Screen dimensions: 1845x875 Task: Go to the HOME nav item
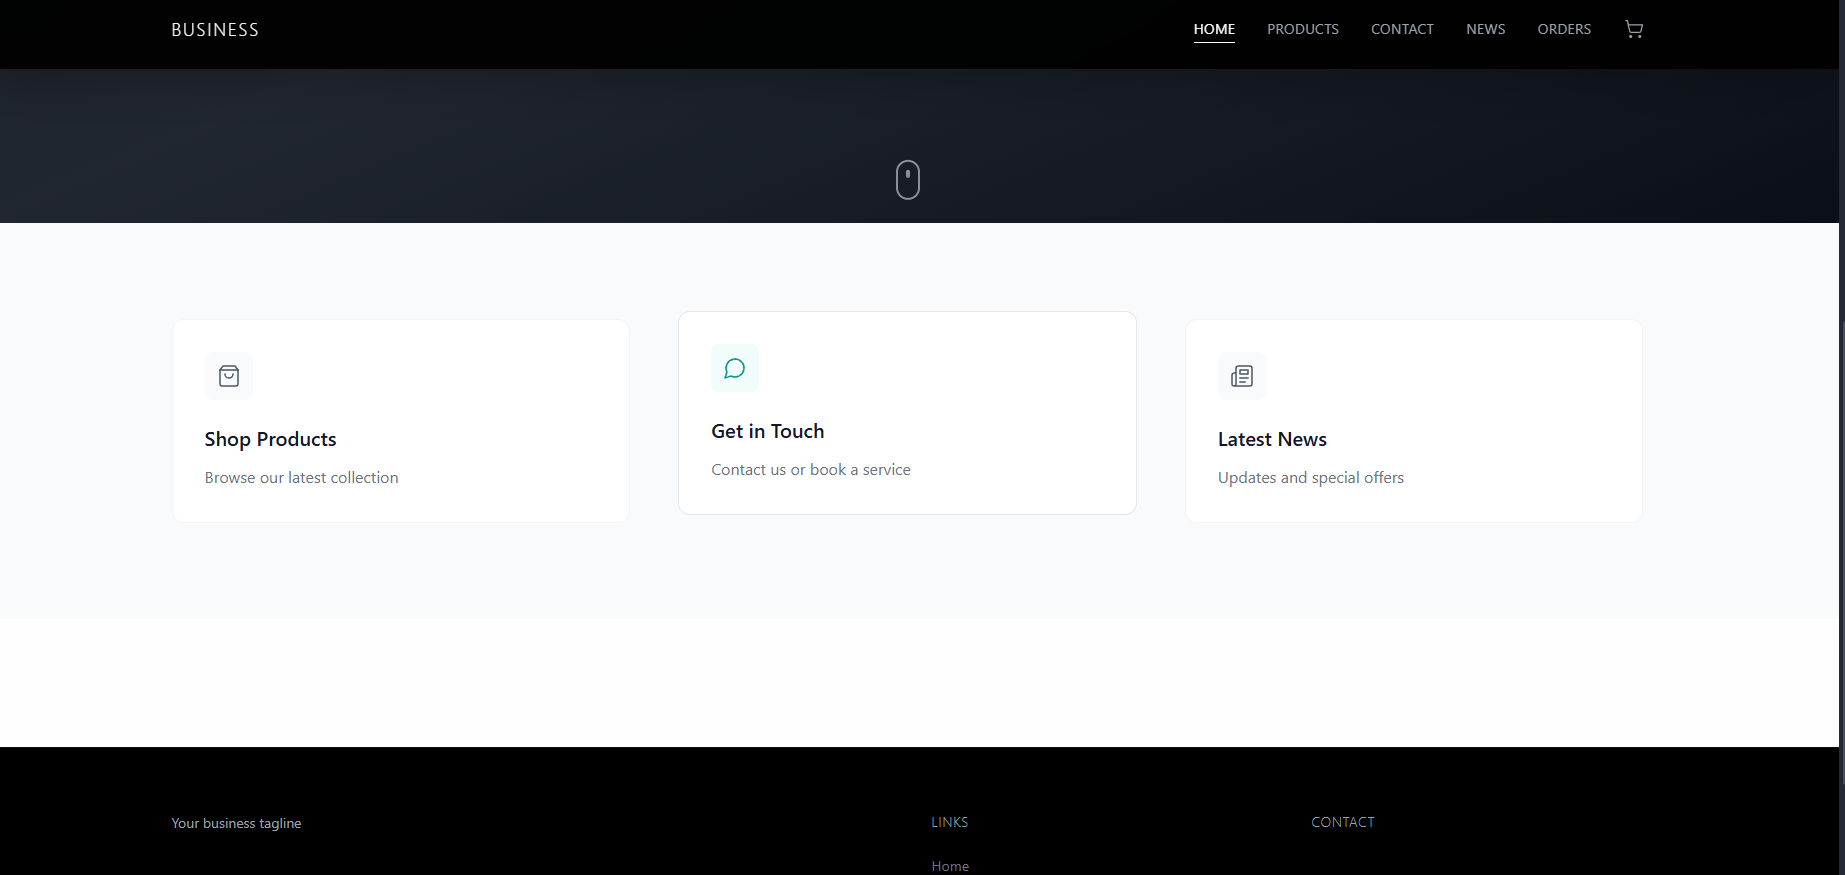click(1214, 30)
